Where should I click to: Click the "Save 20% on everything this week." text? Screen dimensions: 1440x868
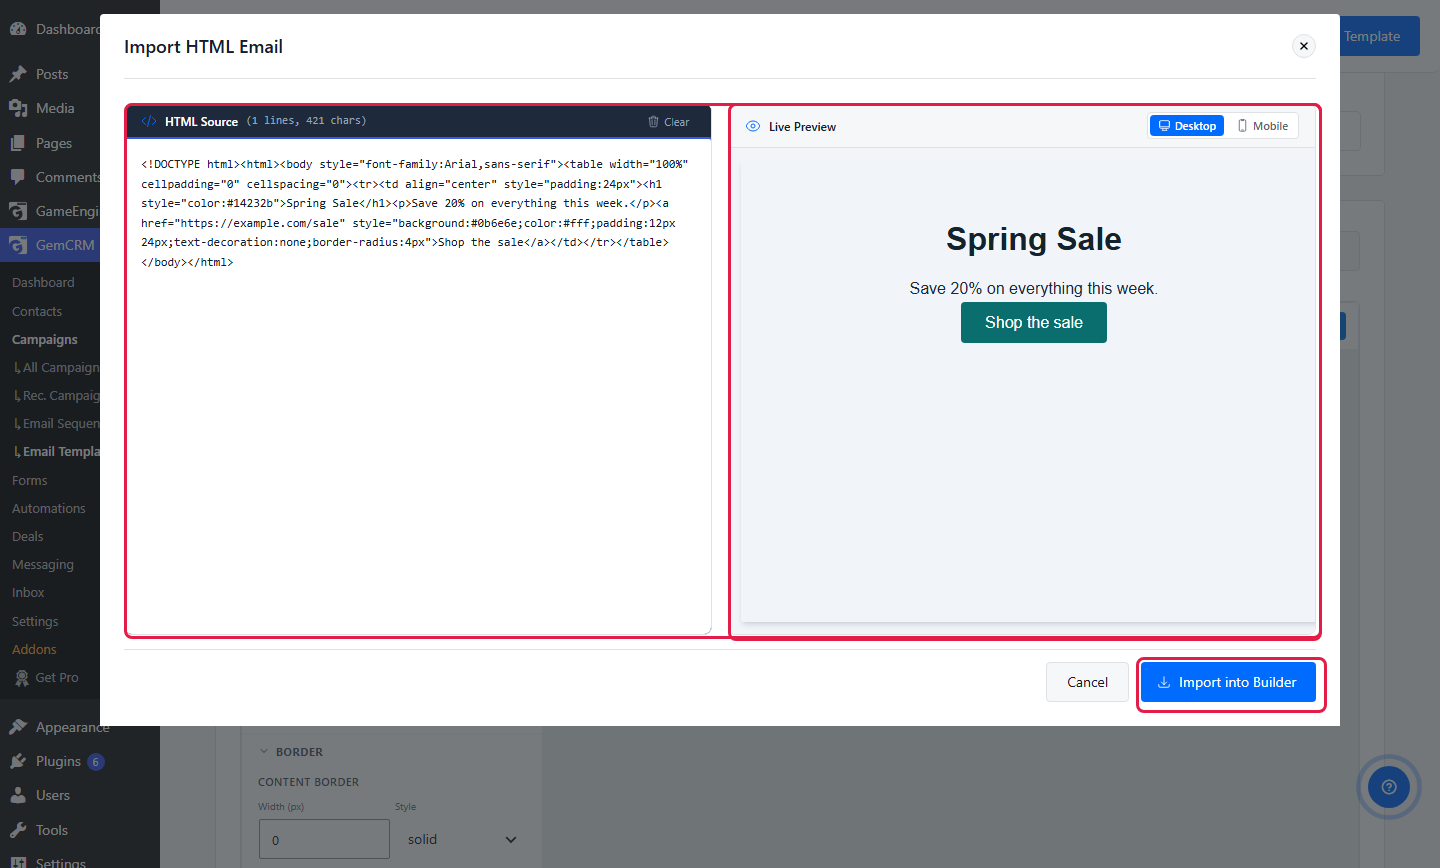[1034, 289]
